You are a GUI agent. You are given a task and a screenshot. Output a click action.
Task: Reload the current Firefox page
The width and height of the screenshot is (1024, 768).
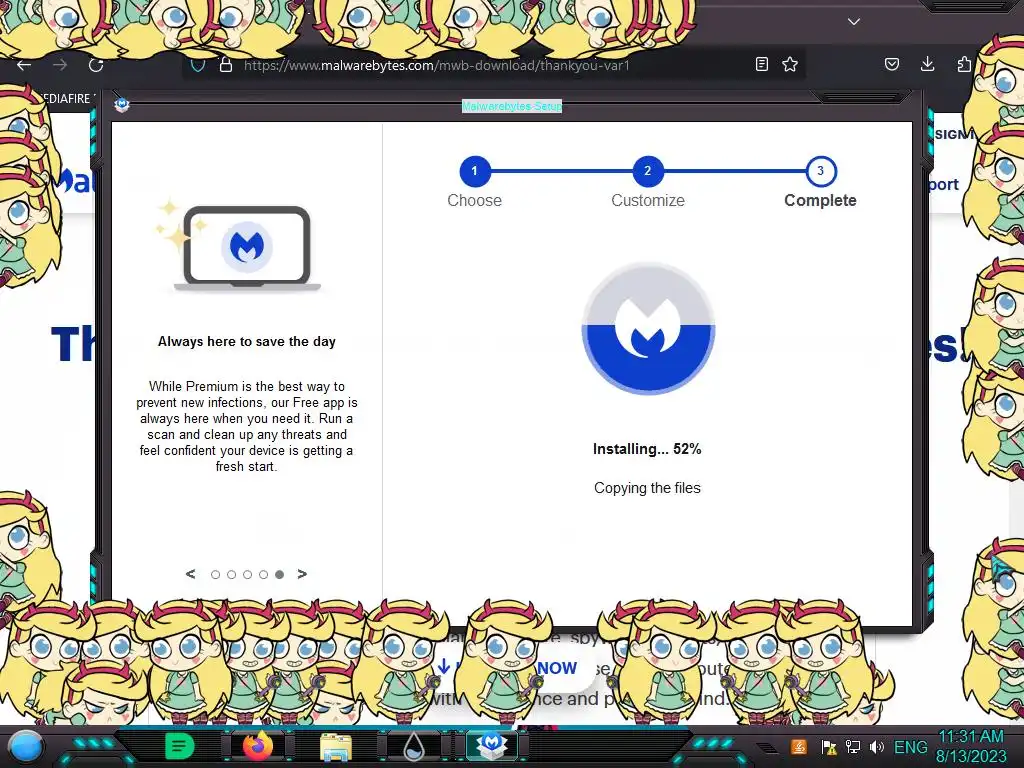(x=96, y=65)
